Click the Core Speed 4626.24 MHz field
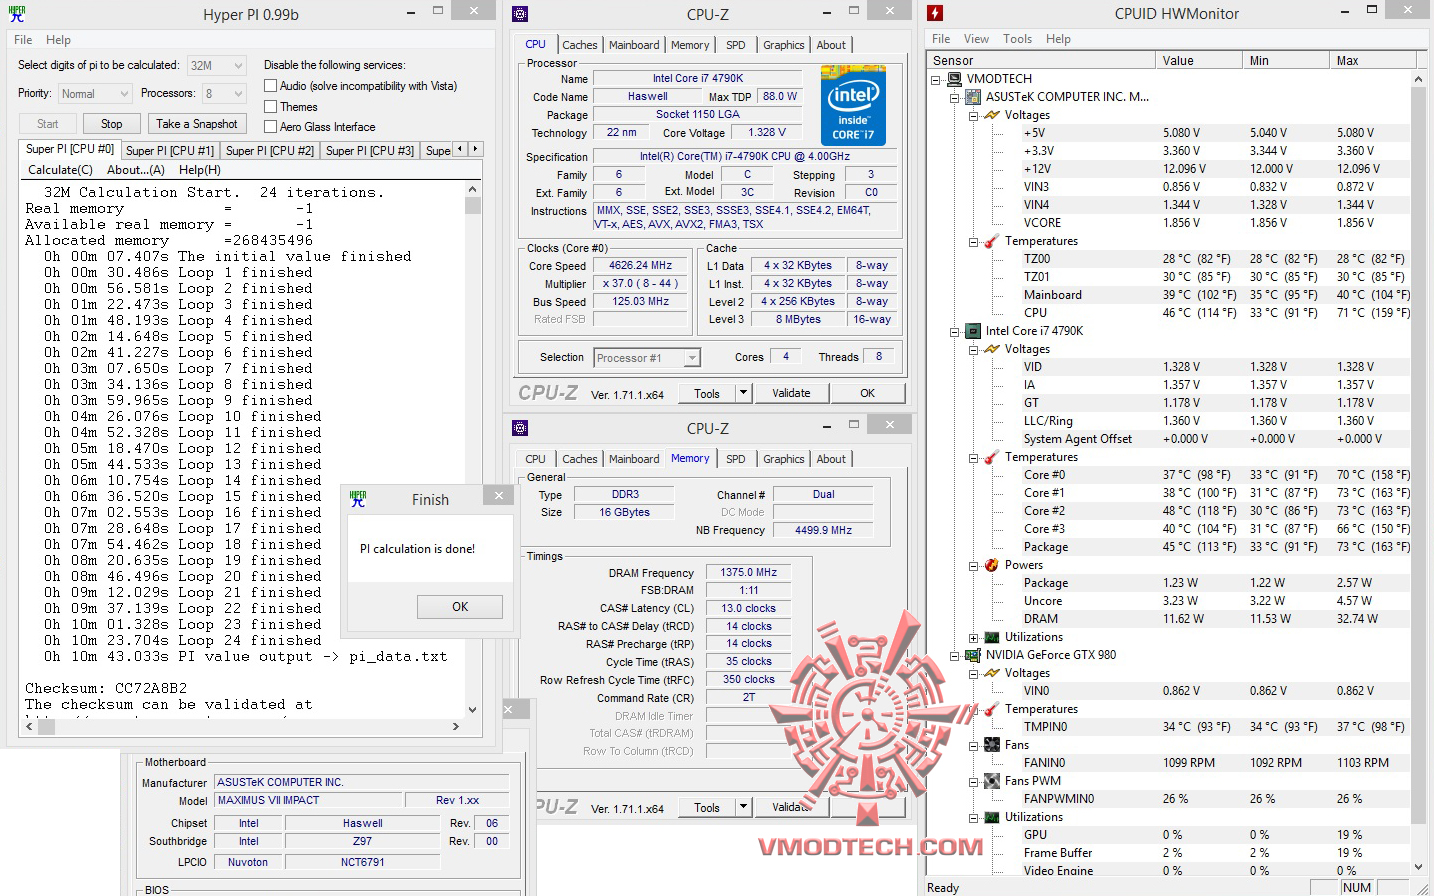 point(641,266)
